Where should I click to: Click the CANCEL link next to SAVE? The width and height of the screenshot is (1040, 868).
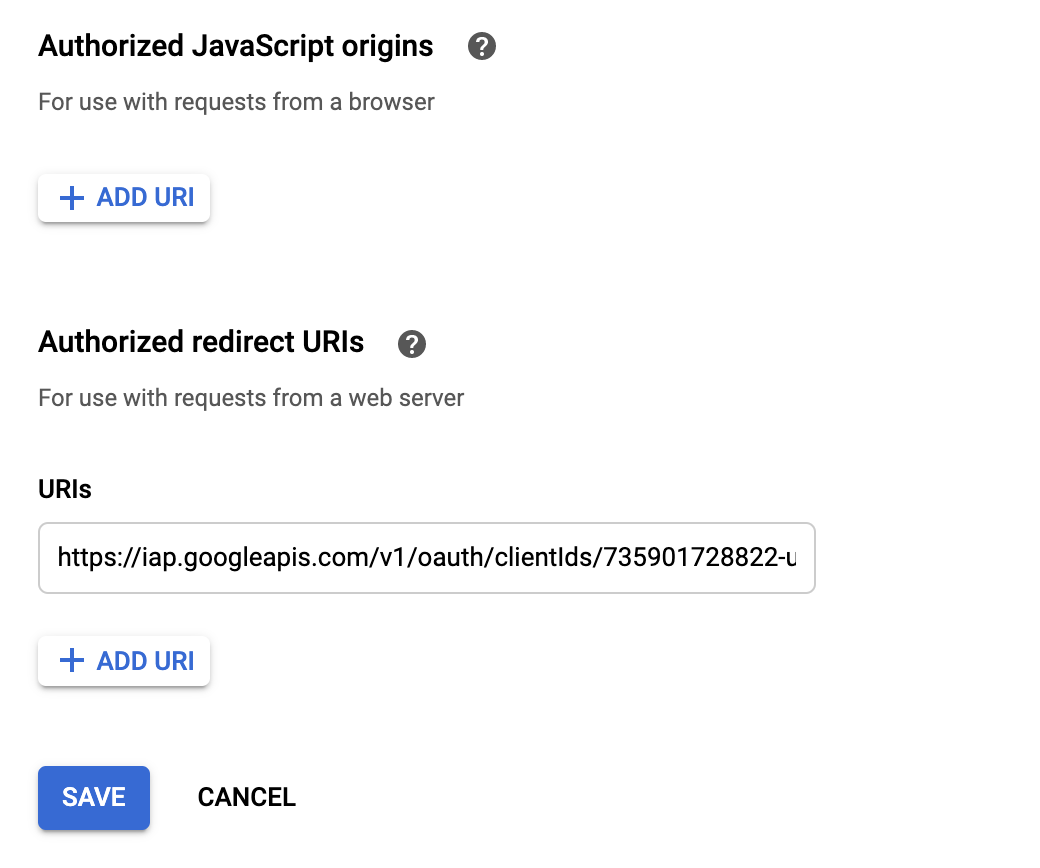246,797
